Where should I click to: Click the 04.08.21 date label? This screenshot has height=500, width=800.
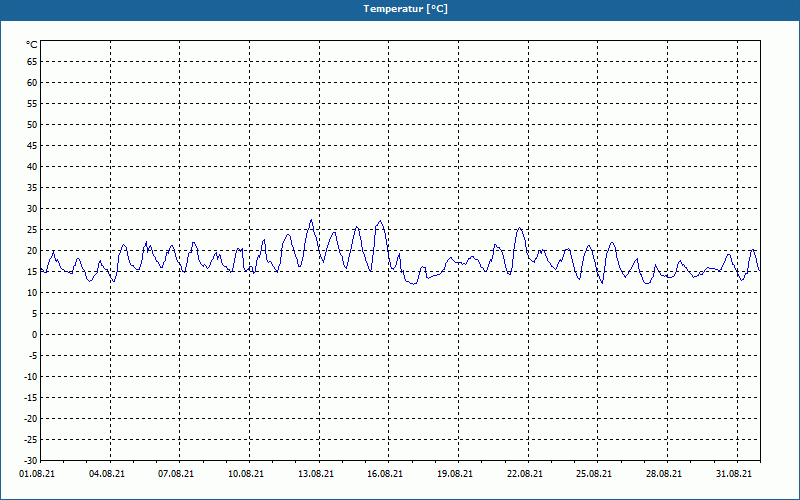click(107, 474)
